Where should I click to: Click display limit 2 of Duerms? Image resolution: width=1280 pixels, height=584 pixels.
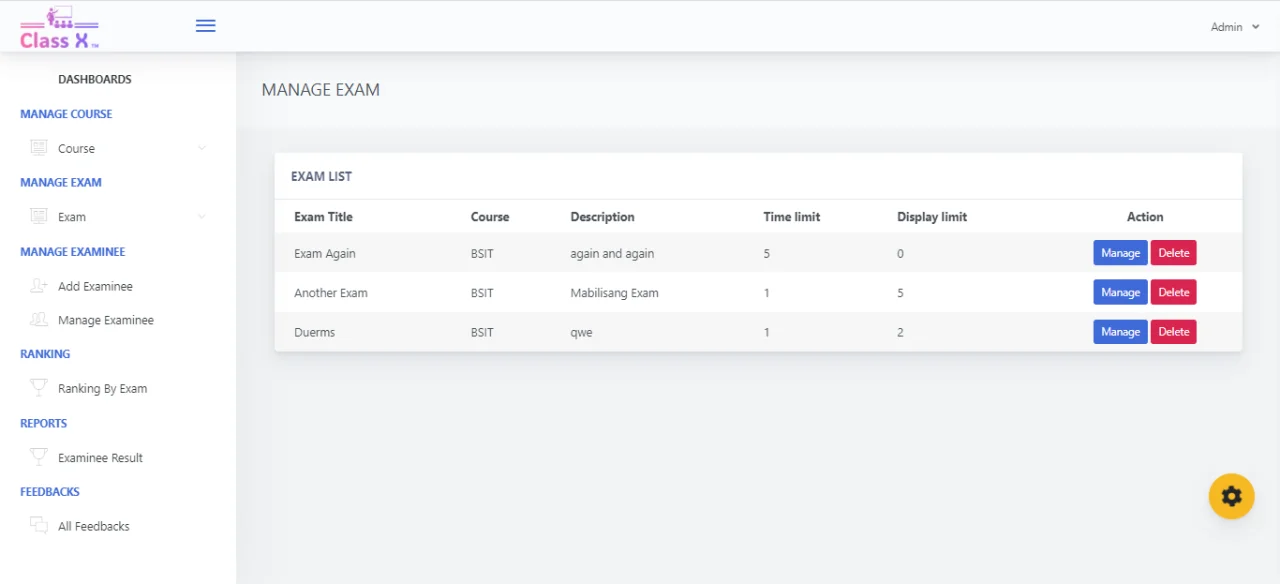(x=900, y=332)
